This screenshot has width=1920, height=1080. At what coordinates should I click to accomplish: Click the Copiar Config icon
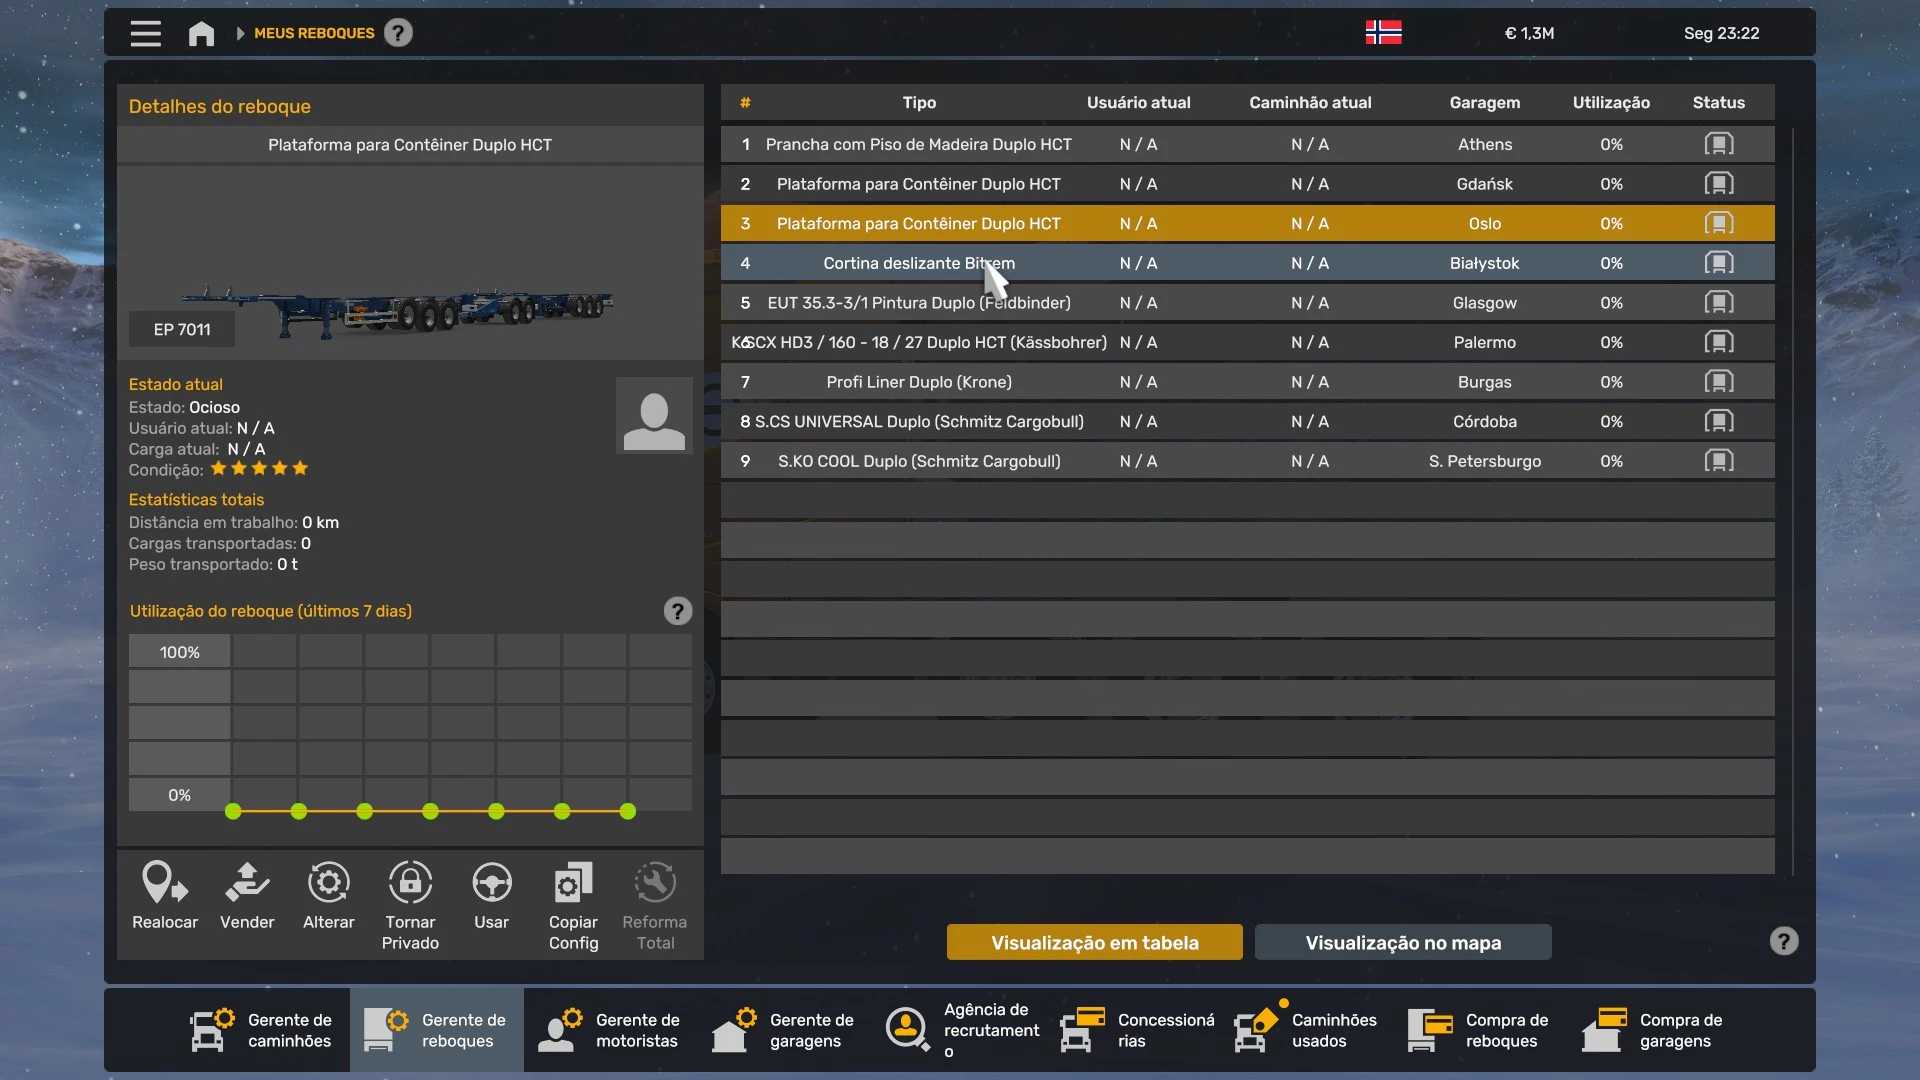click(x=573, y=883)
